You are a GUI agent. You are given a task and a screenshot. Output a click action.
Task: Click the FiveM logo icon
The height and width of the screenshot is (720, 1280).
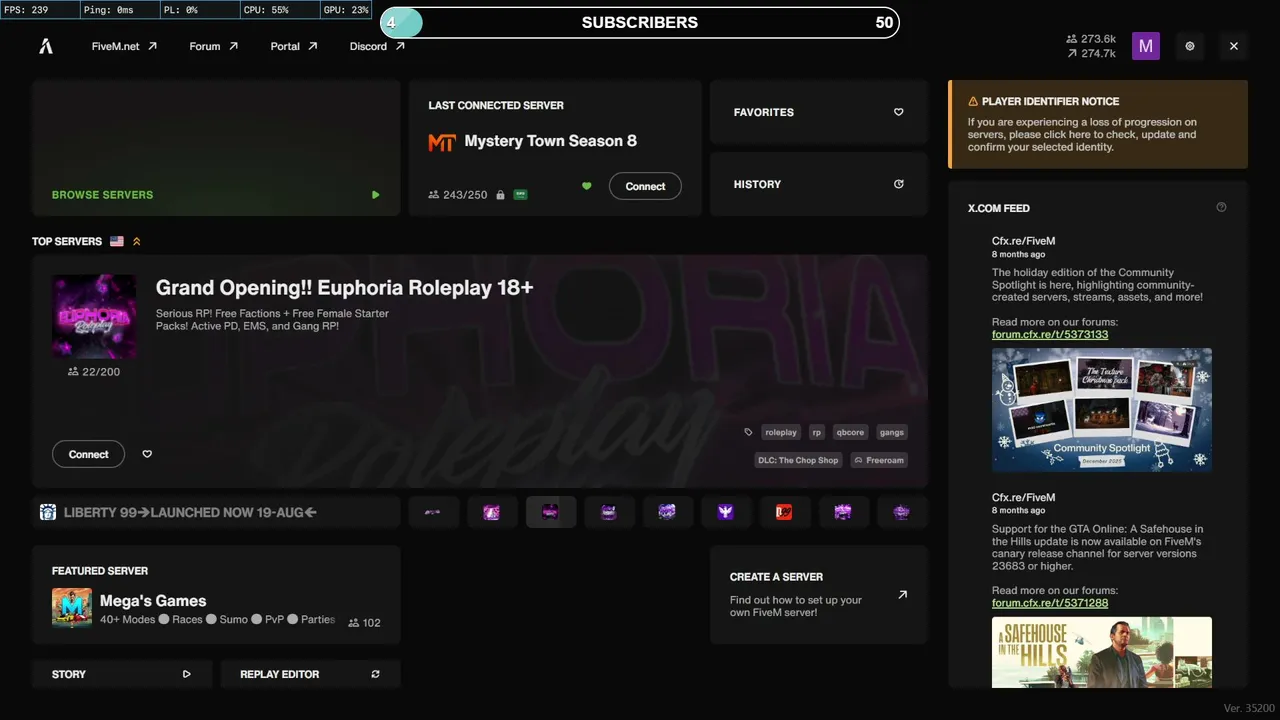[46, 46]
